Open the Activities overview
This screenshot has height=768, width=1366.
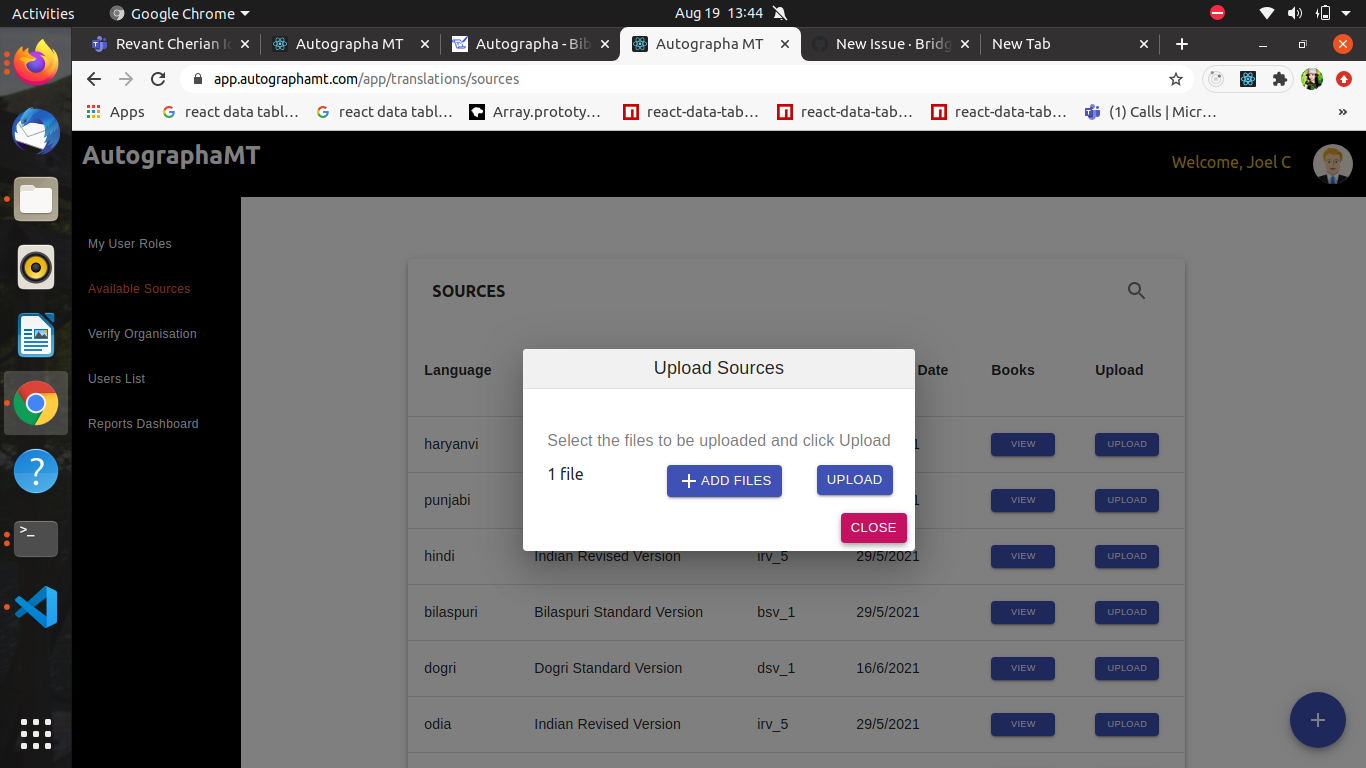point(43,13)
